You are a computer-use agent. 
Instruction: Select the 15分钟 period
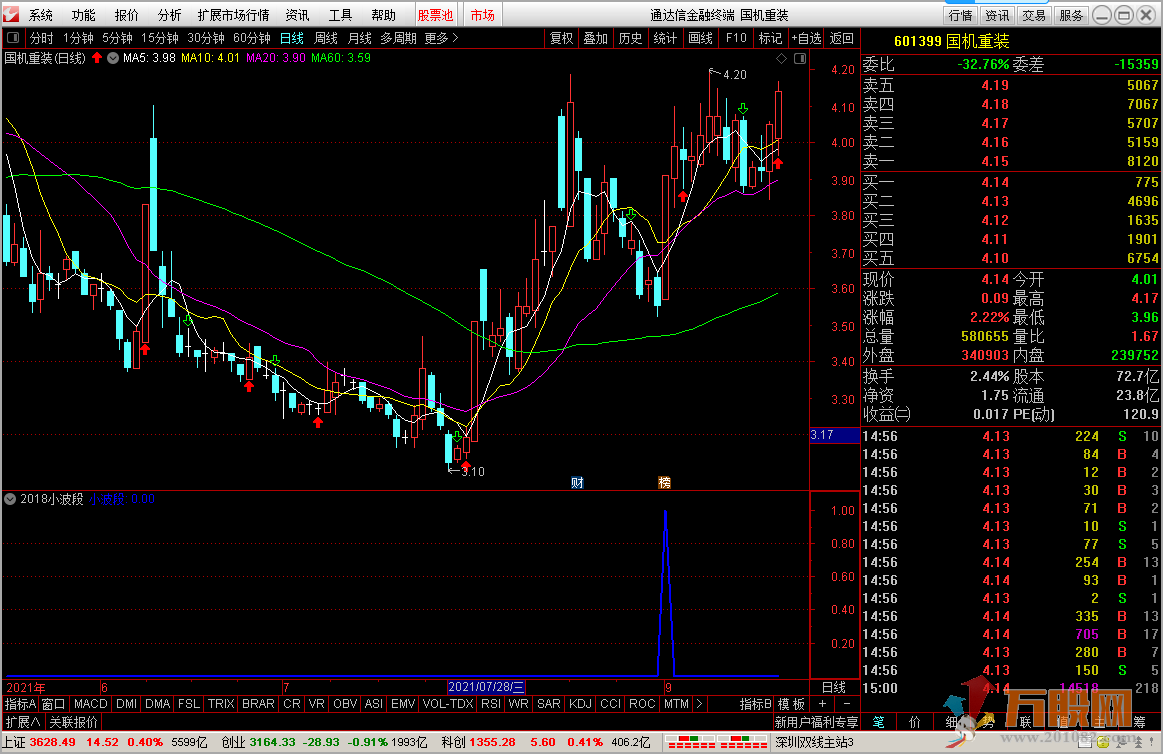point(159,38)
